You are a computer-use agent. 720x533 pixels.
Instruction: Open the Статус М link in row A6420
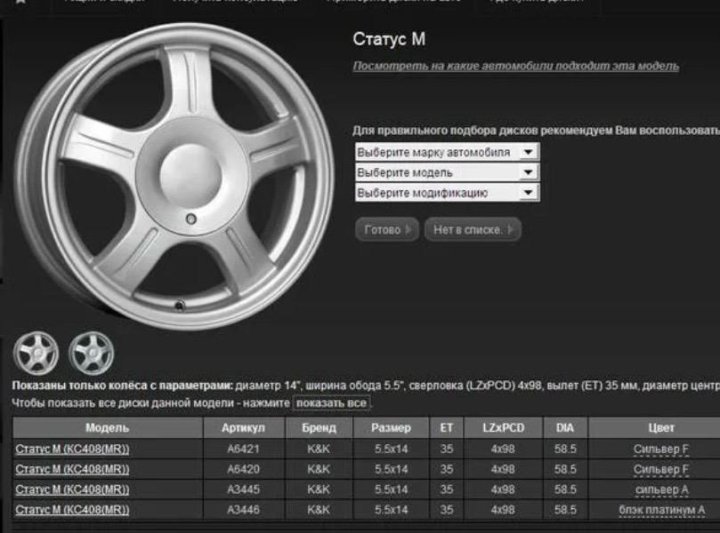click(72, 469)
